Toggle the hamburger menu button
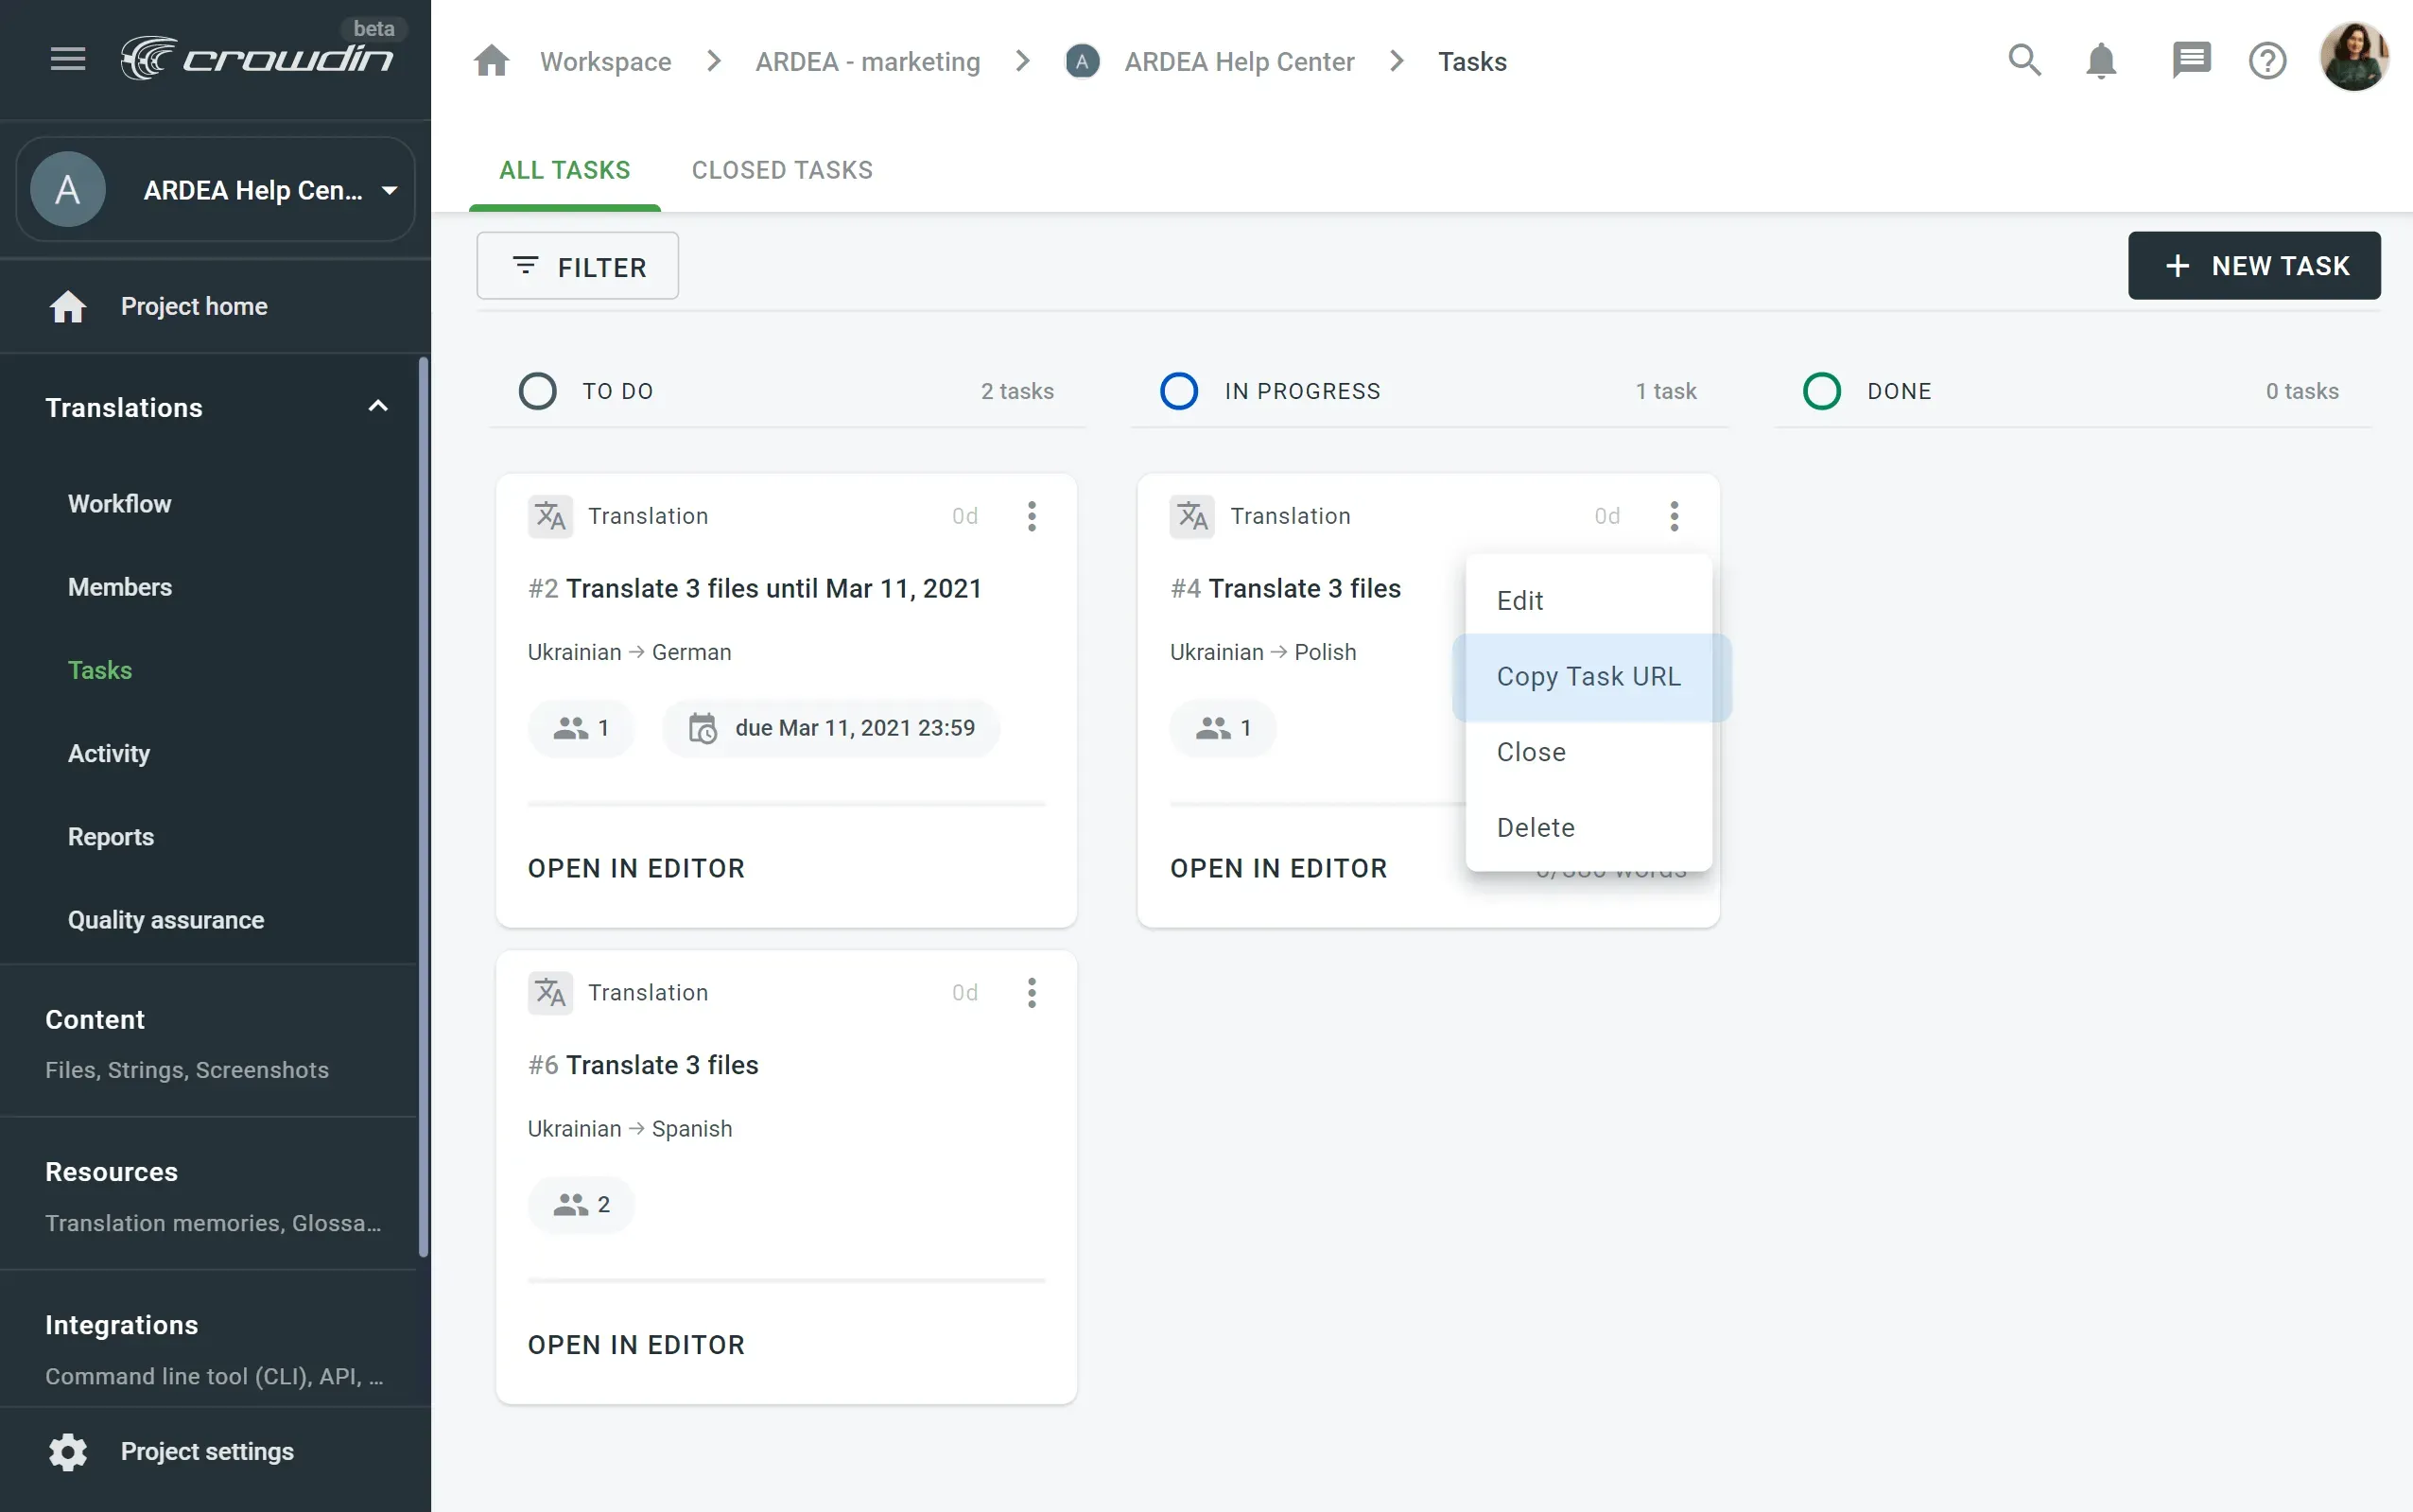 click(67, 57)
